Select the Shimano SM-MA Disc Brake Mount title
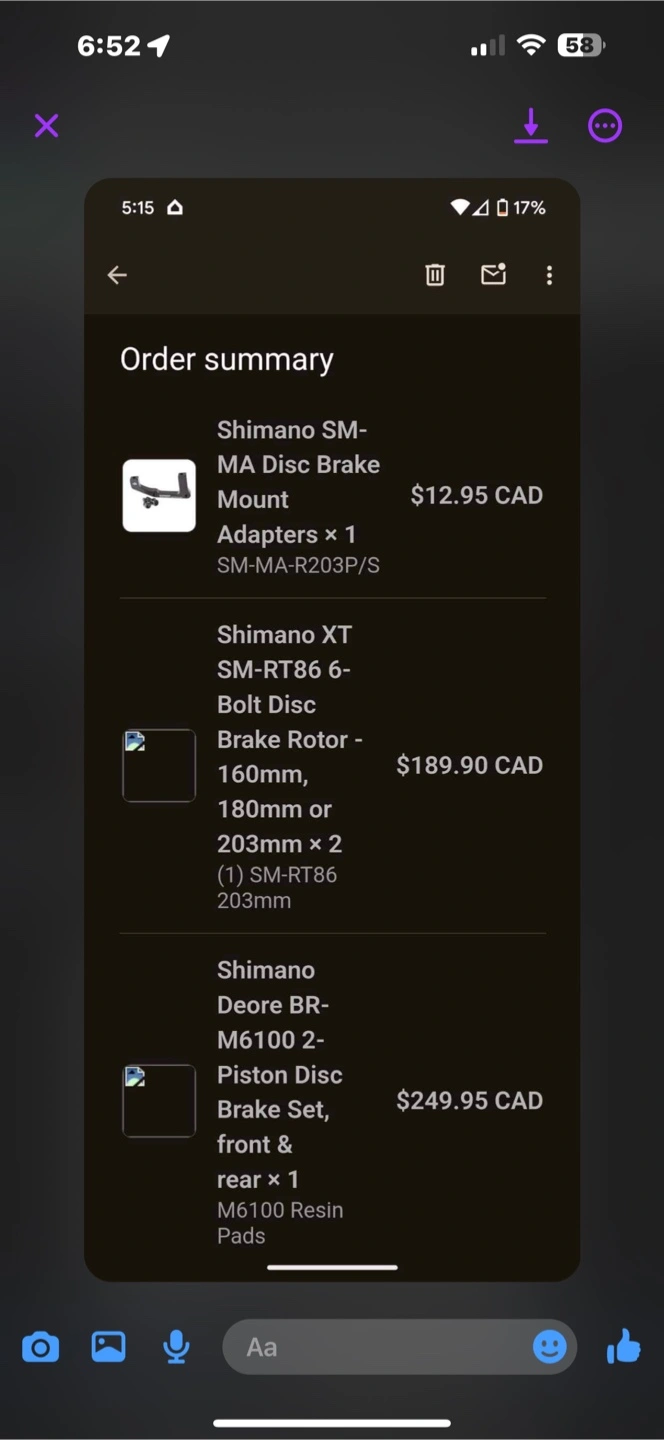The image size is (664, 1440). tap(298, 482)
